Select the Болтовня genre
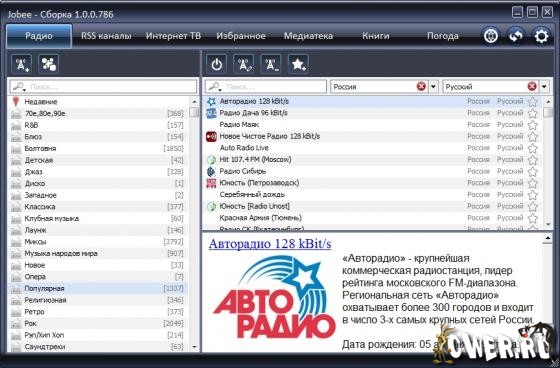Screen dimensions: 560x368 tap(98, 149)
